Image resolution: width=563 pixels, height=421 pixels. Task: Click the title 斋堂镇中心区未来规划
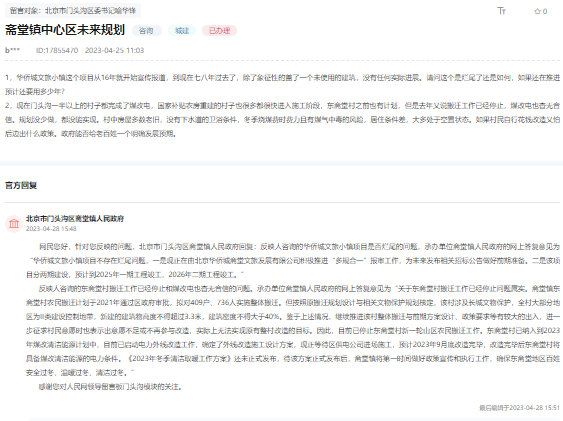point(65,30)
